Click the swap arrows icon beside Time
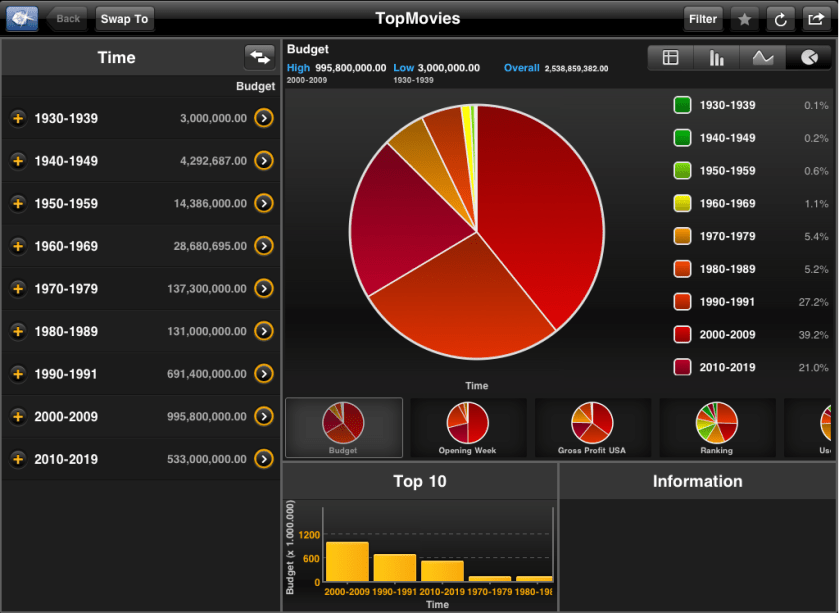This screenshot has width=839, height=613. (259, 57)
